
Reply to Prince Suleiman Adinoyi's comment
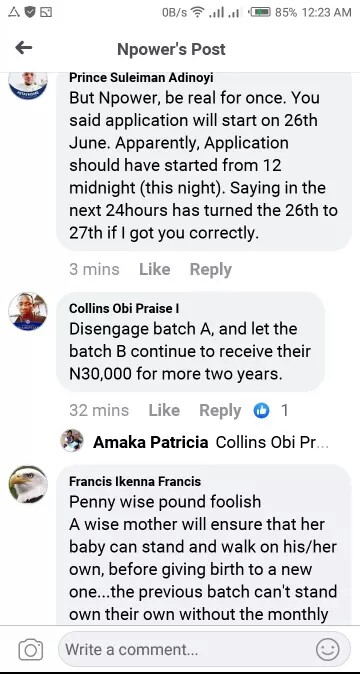(211, 270)
